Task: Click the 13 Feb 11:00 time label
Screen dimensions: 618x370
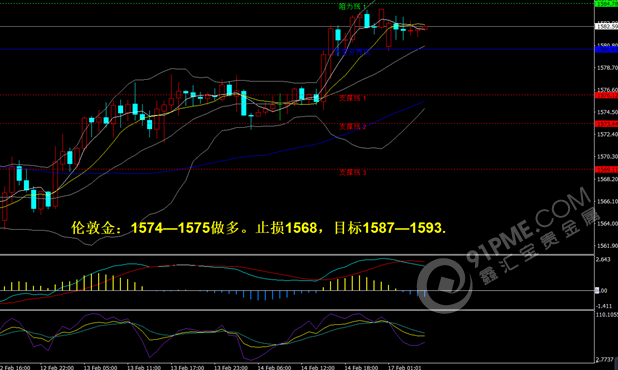Action: [x=144, y=368]
